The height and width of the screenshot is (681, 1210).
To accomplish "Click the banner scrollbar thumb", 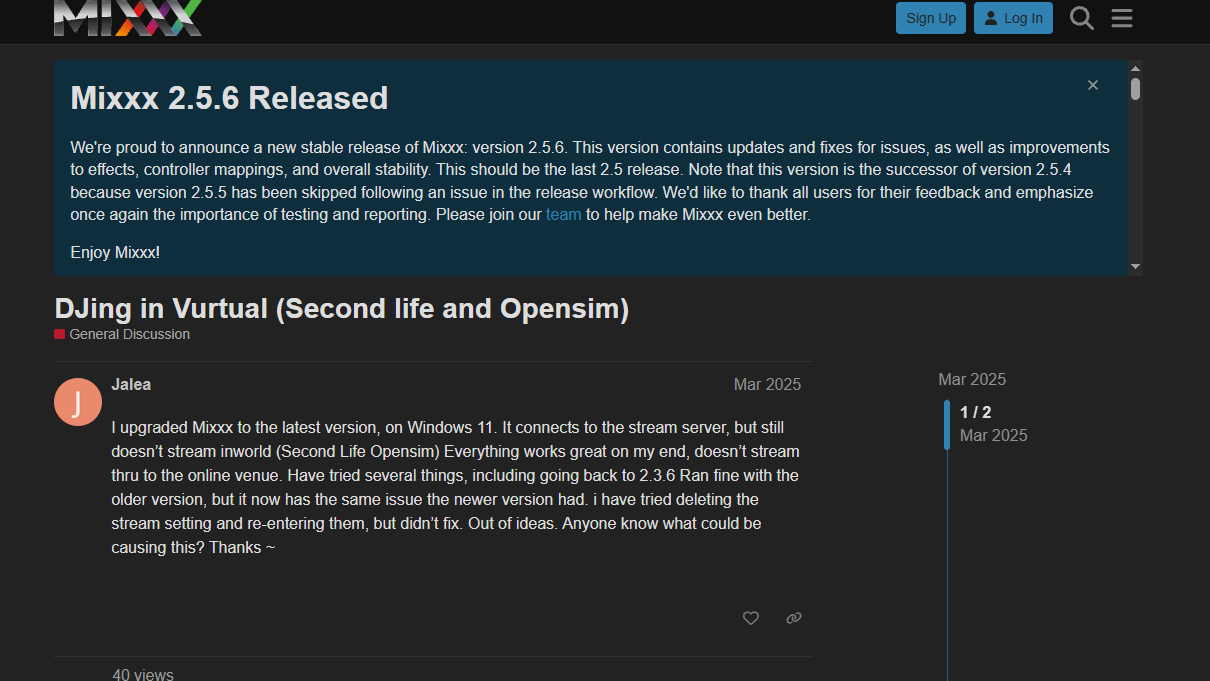I will [x=1135, y=89].
